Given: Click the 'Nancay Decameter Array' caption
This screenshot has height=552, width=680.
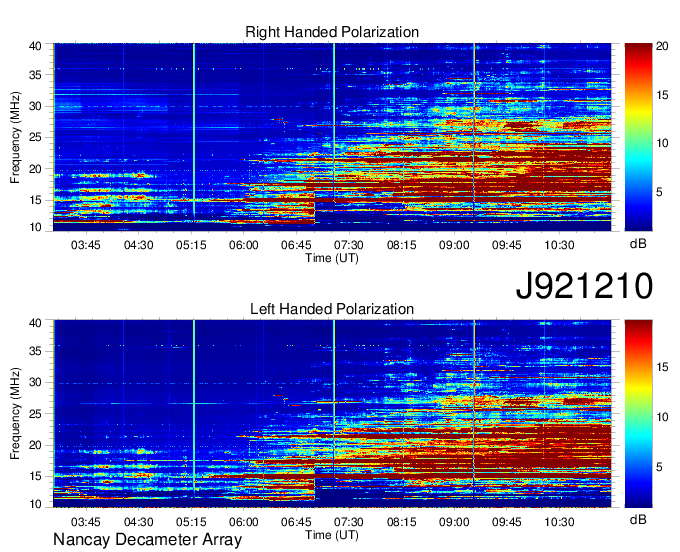Looking at the screenshot, I should click(147, 540).
